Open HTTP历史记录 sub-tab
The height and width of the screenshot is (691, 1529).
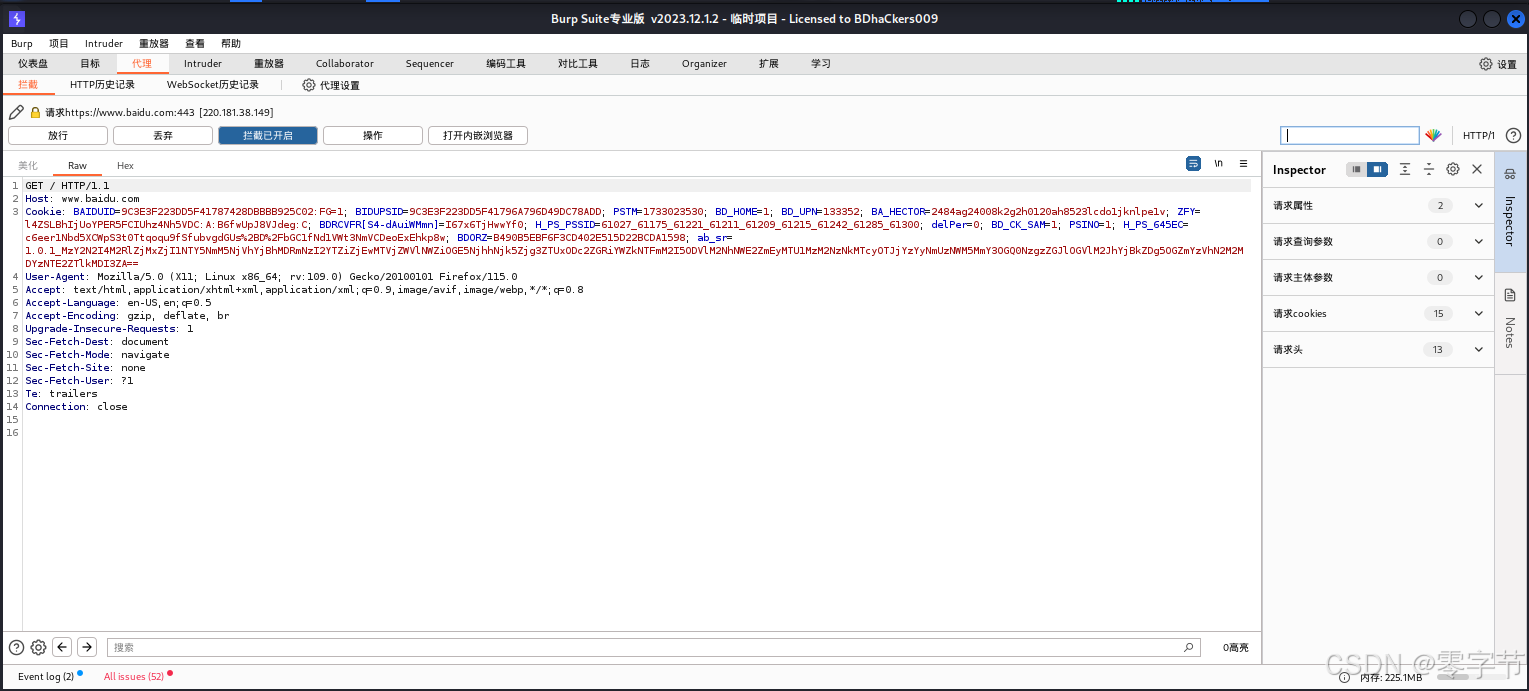coord(102,85)
